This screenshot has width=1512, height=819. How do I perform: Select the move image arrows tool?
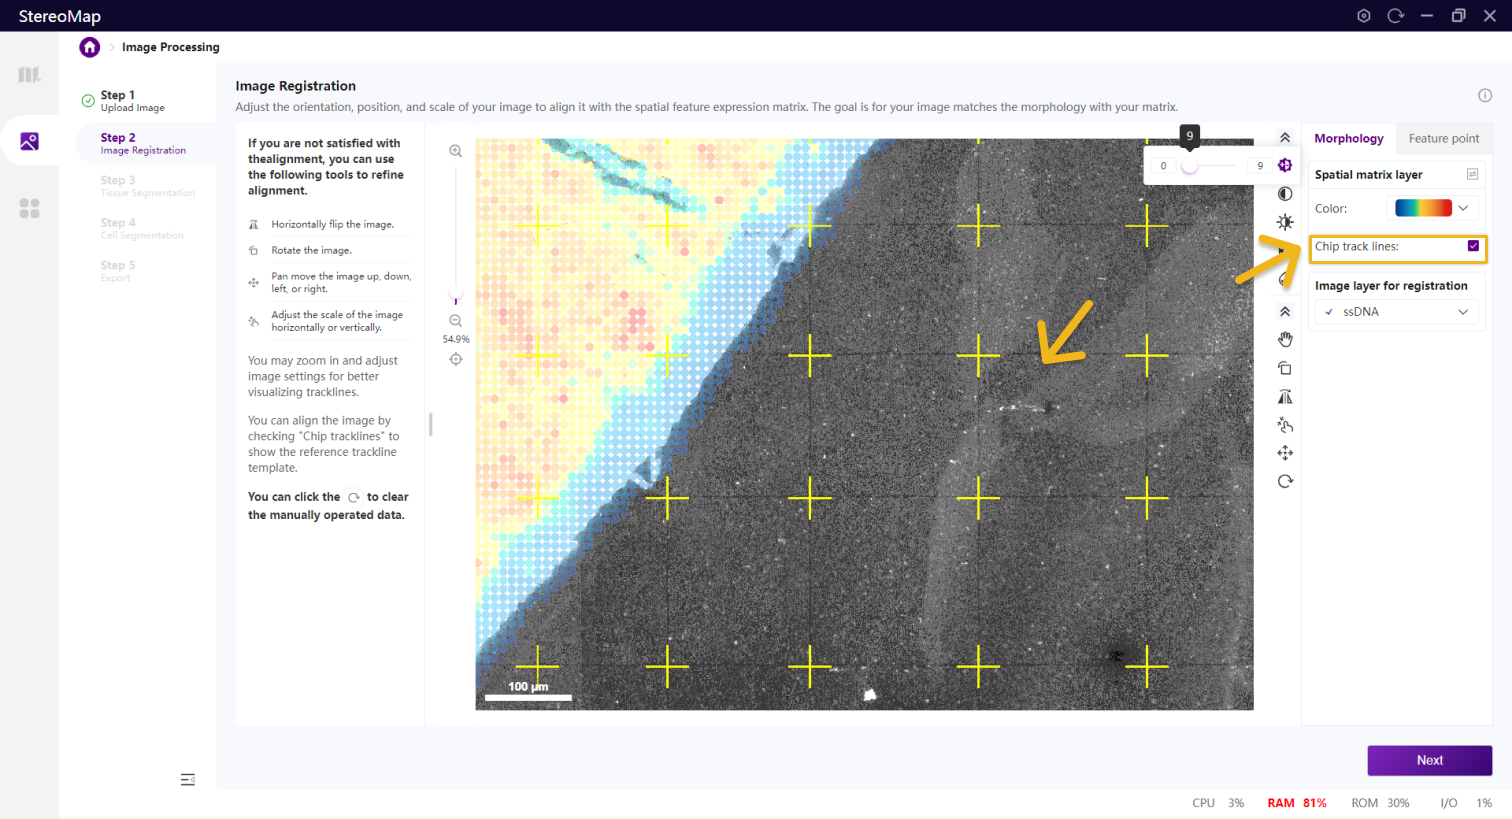coord(1285,453)
